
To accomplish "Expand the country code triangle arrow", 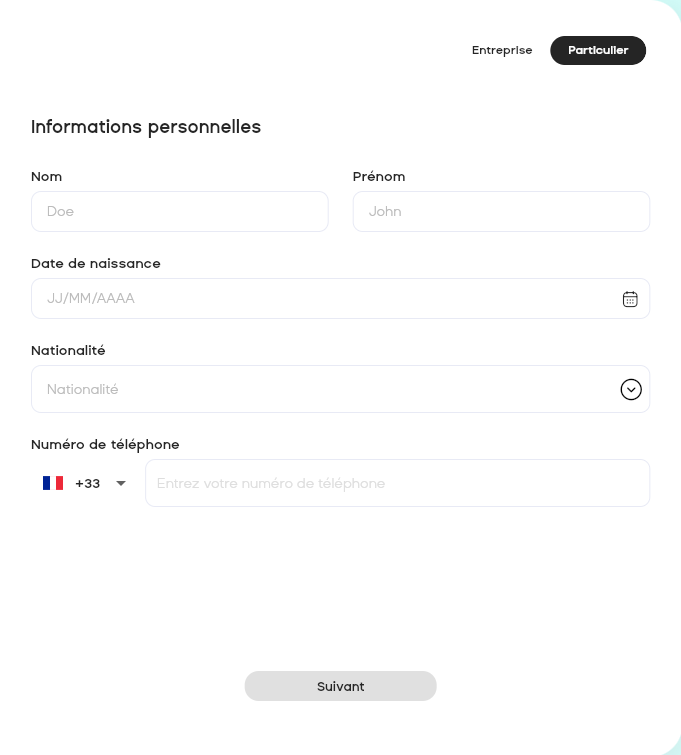I will pyautogui.click(x=121, y=483).
